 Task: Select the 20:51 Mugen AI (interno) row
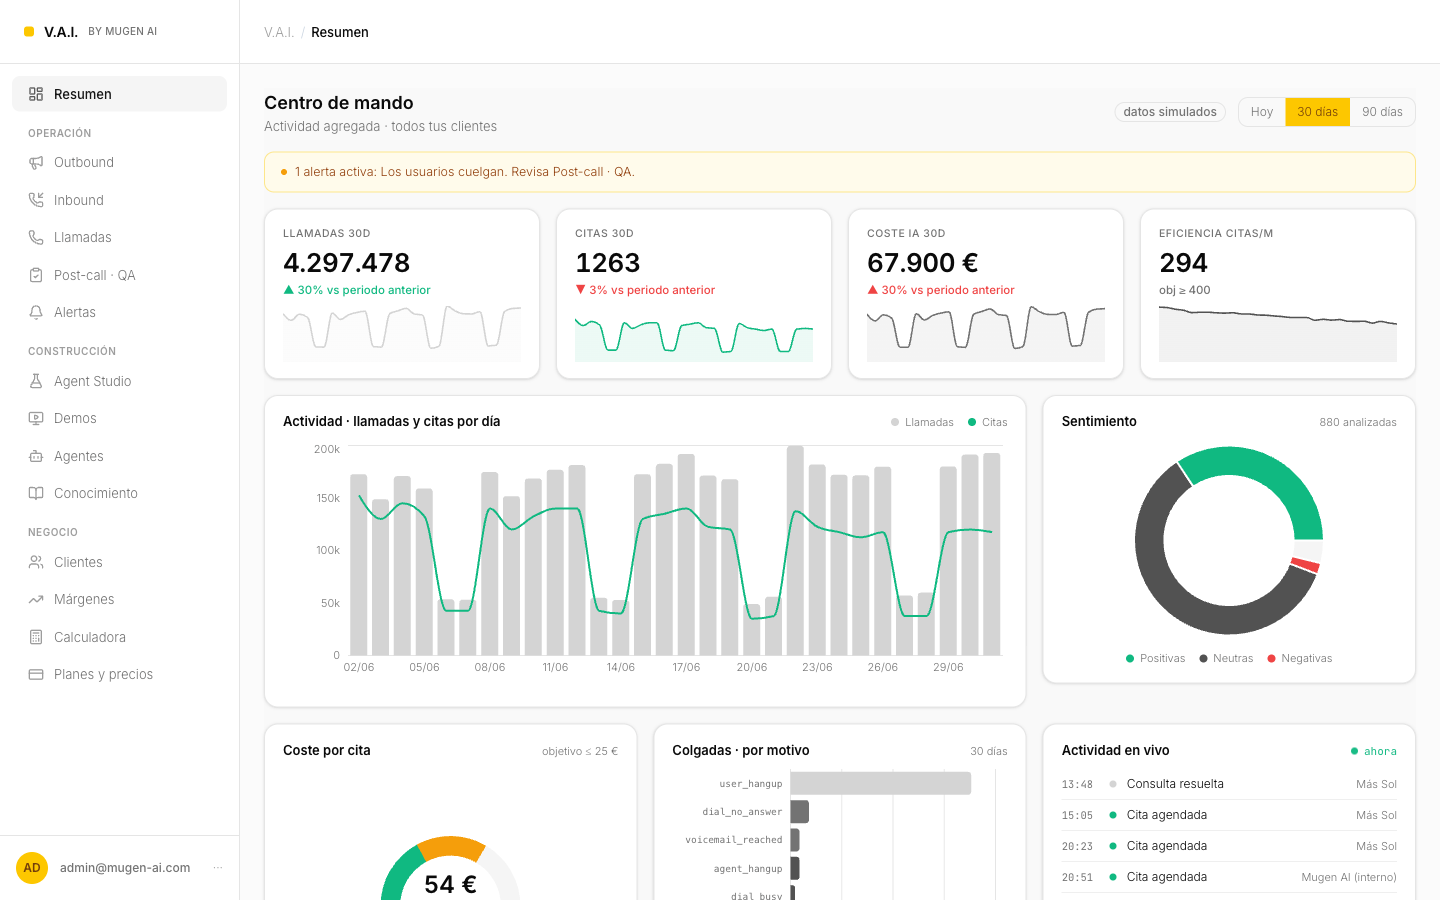1229,877
